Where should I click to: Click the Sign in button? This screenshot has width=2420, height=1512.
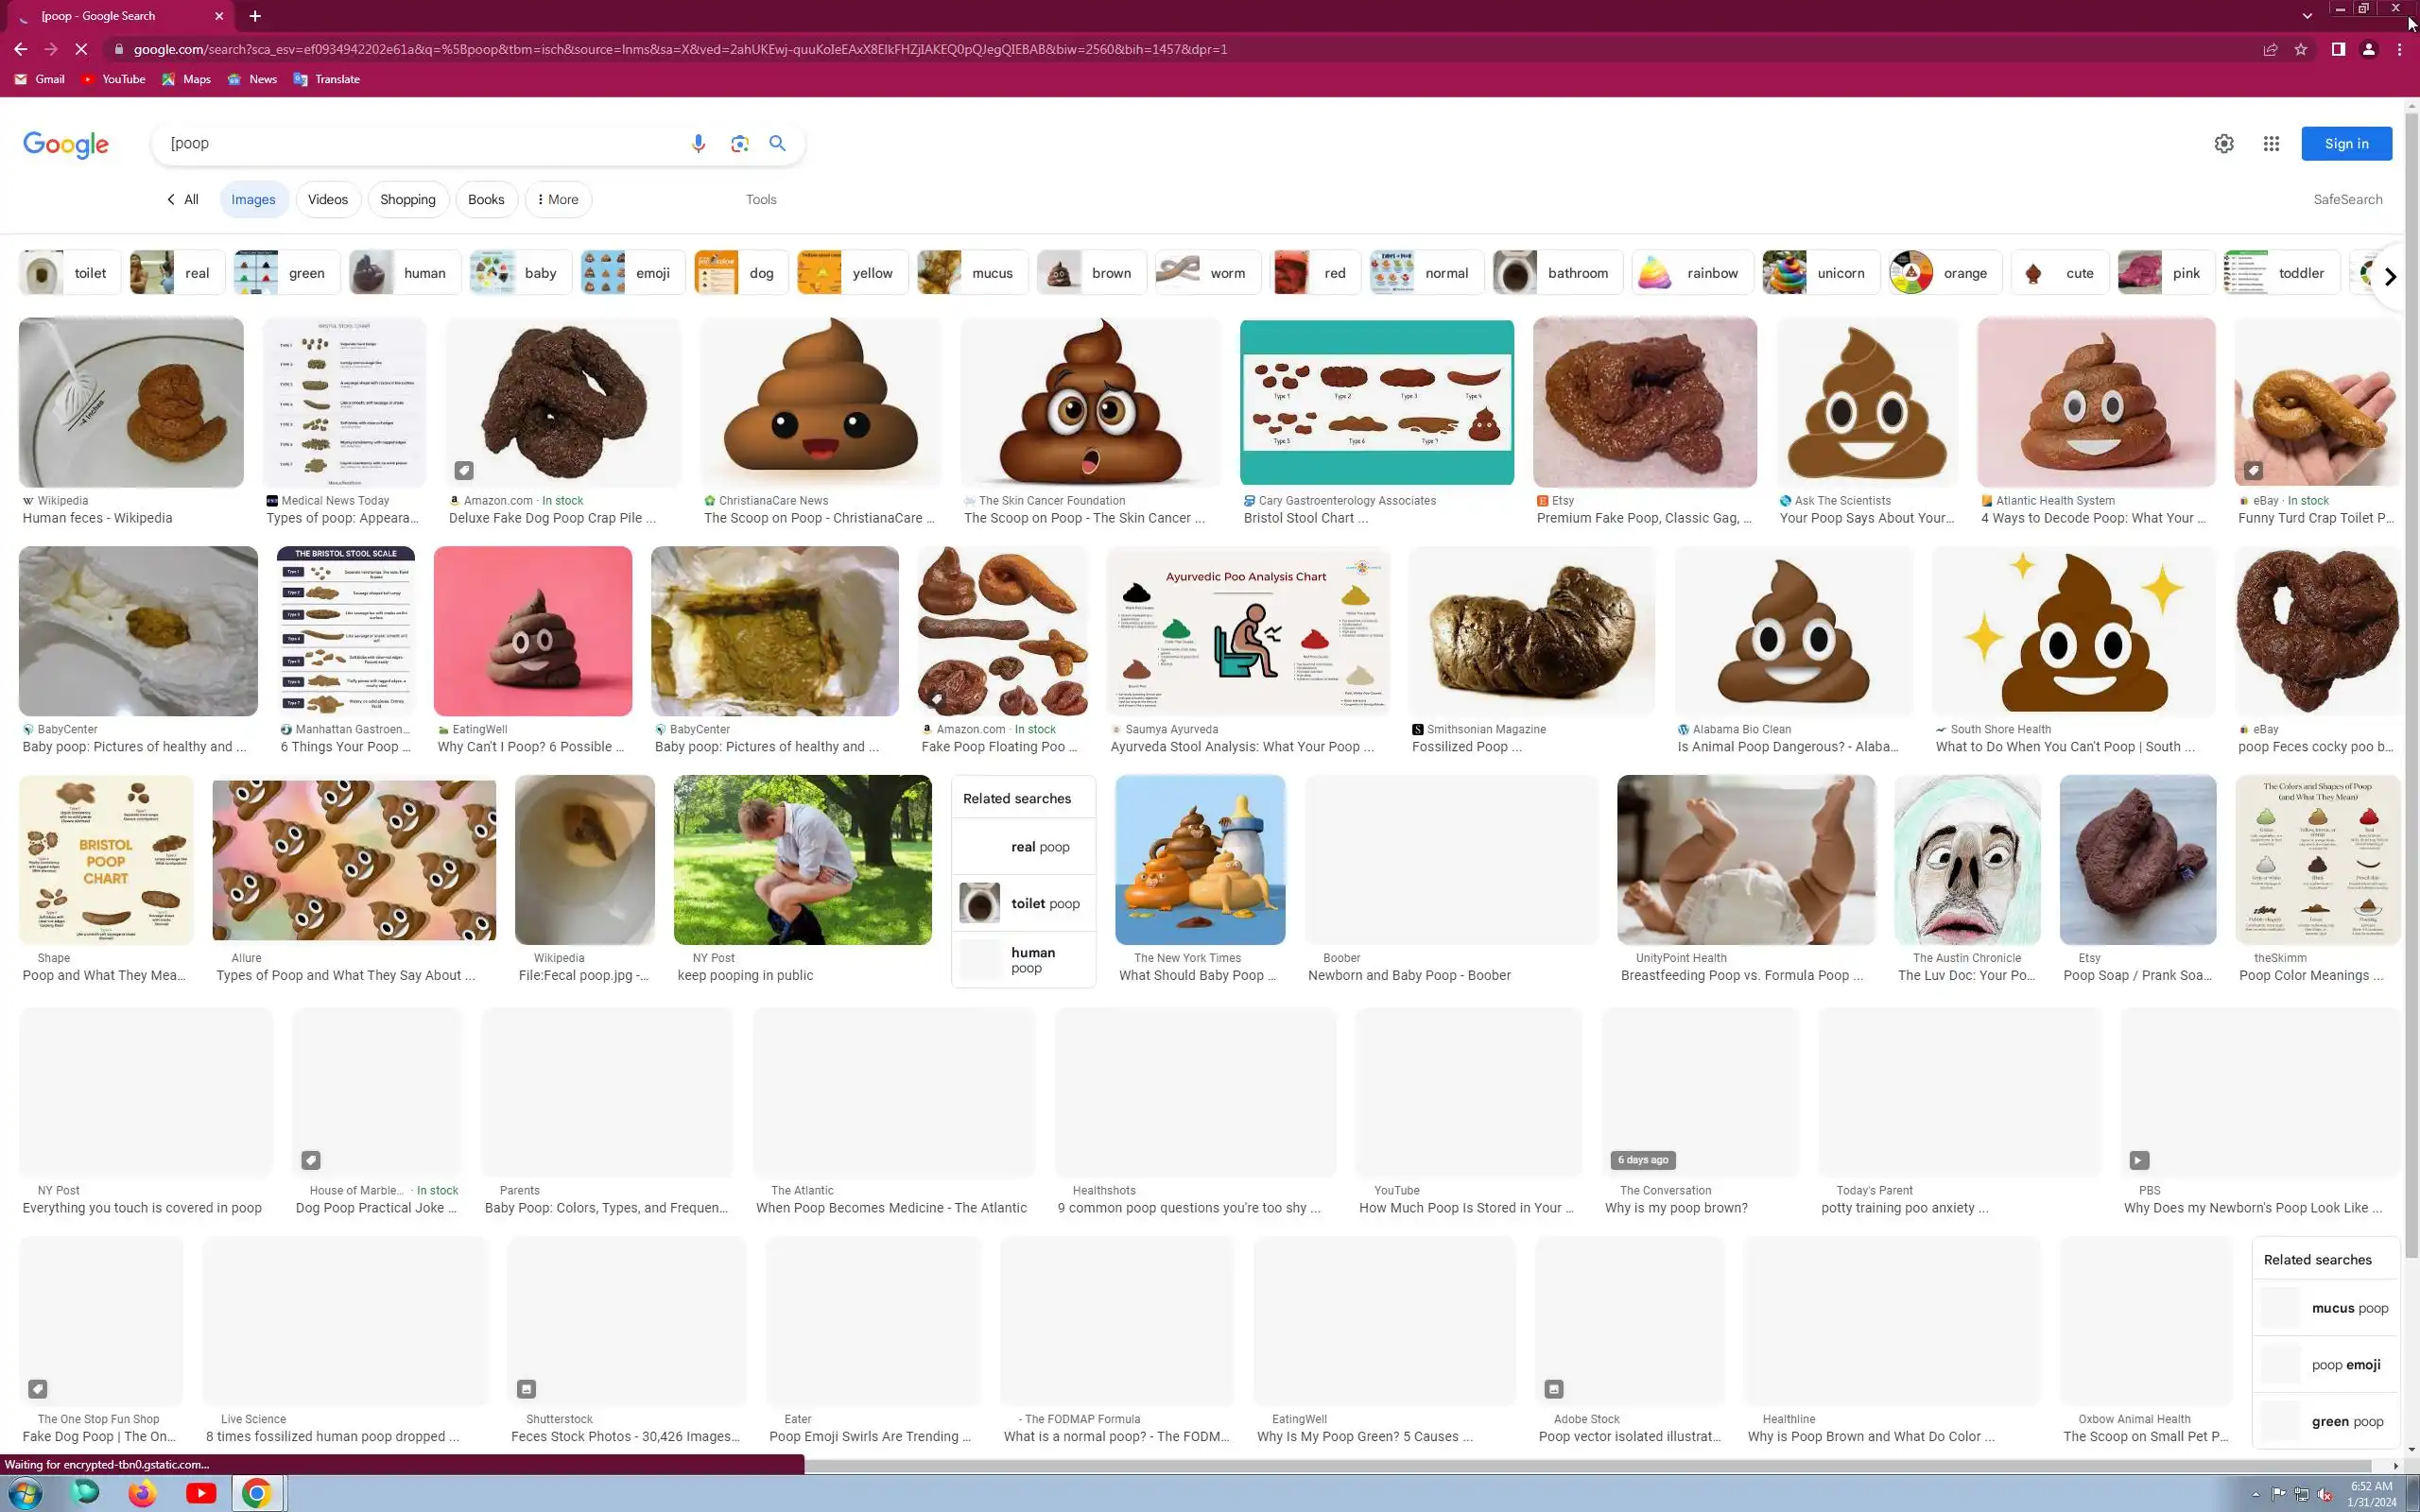tap(2345, 144)
